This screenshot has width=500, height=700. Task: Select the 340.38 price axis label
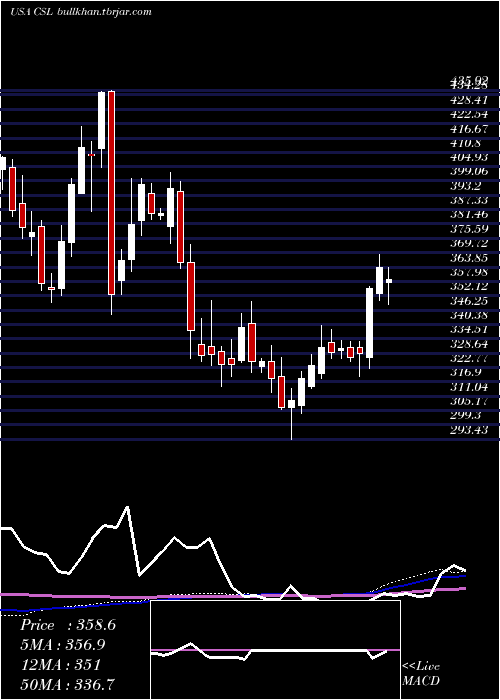469,315
